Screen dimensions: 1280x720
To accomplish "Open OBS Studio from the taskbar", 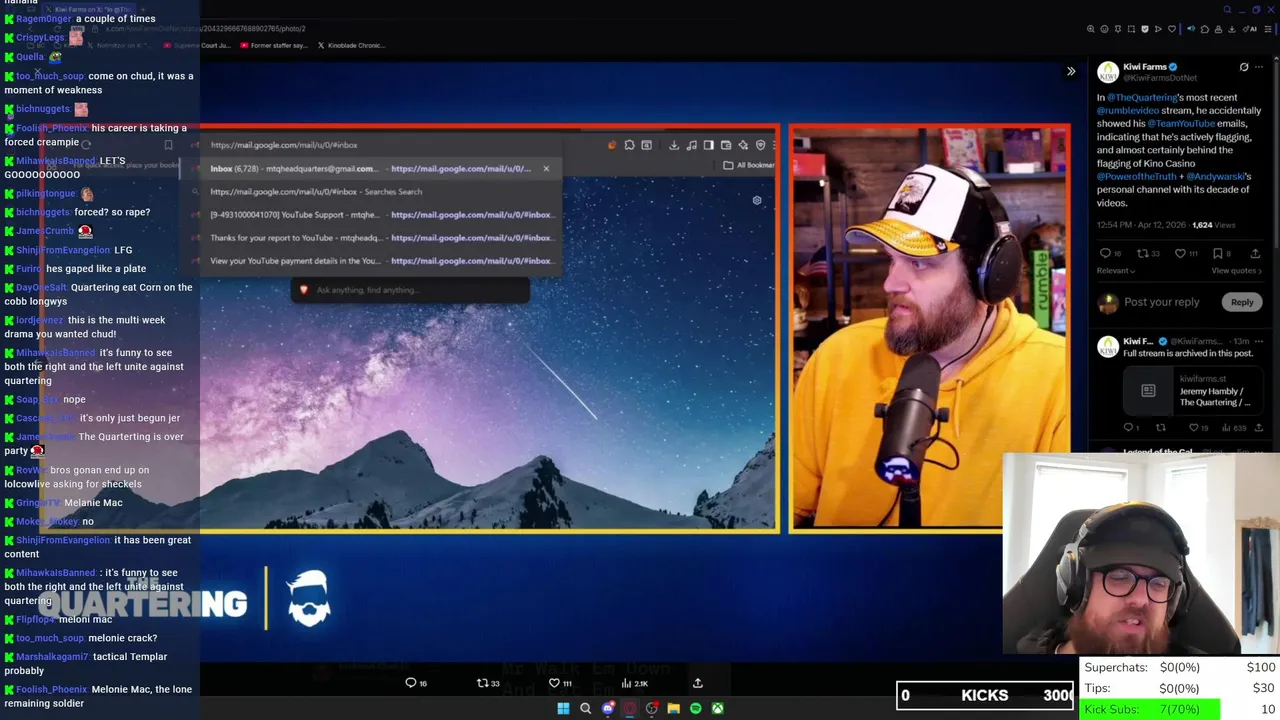I will [x=652, y=708].
